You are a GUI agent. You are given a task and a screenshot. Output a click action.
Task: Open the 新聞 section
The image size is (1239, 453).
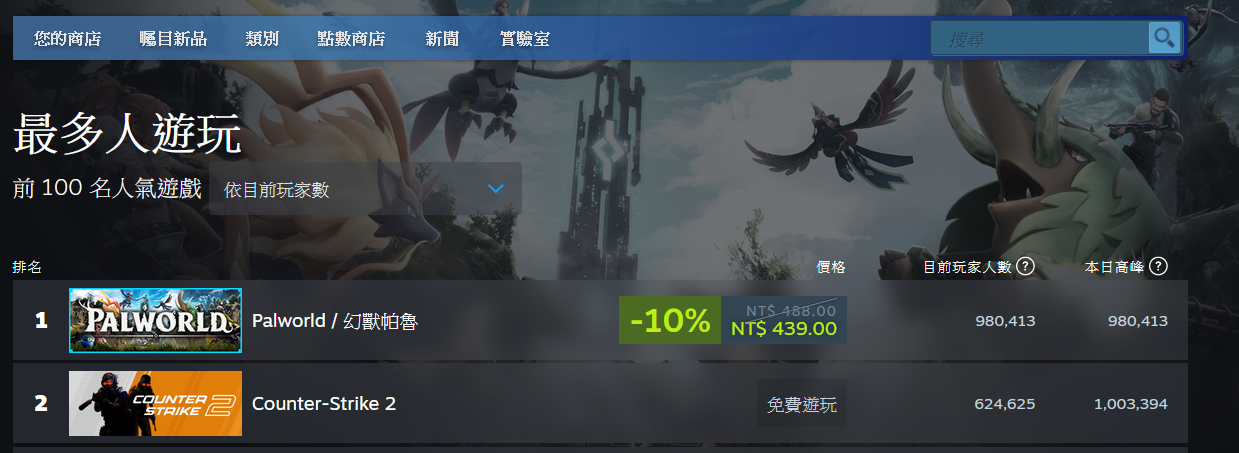click(442, 39)
